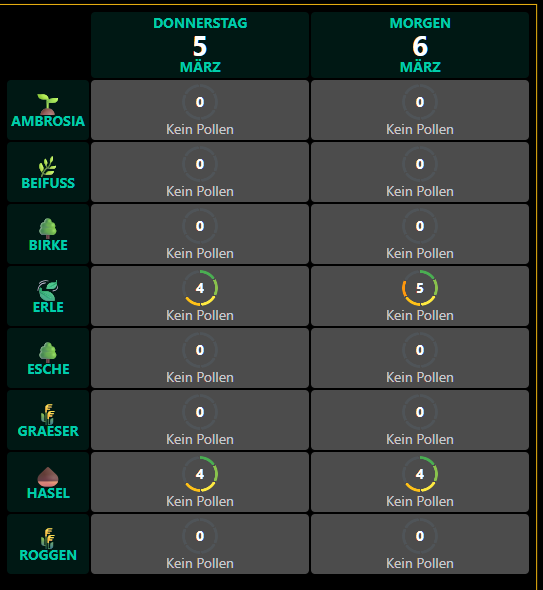Click Birke Morgen Kein Pollen cell

point(420,234)
